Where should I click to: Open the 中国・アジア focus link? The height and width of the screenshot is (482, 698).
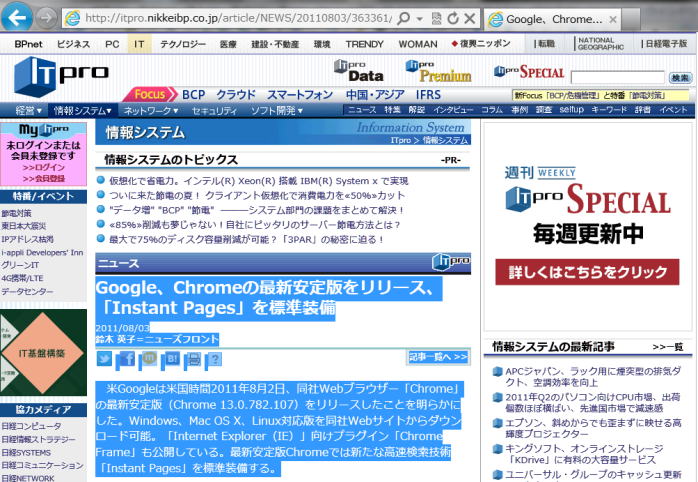pyautogui.click(x=375, y=95)
